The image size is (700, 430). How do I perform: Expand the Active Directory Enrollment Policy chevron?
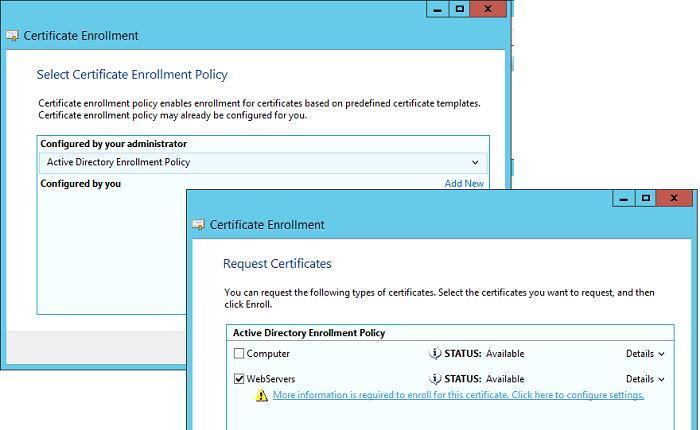pos(475,163)
